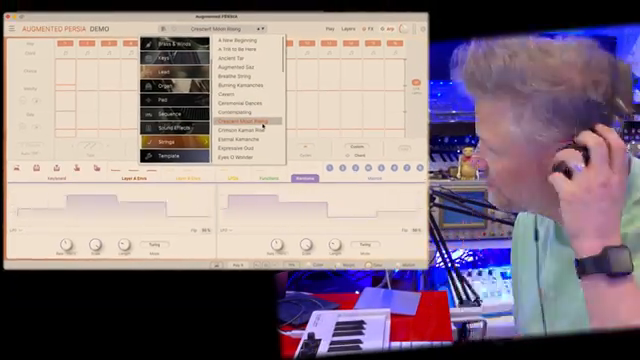Click the left random Flip 50% value
The width and height of the screenshot is (640, 360).
206,230
